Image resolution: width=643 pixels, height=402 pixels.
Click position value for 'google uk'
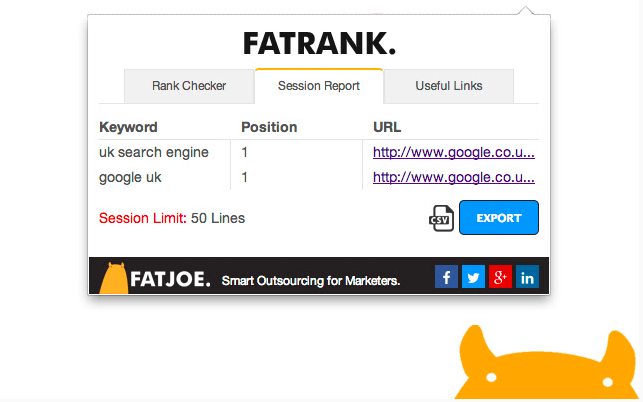coord(244,178)
